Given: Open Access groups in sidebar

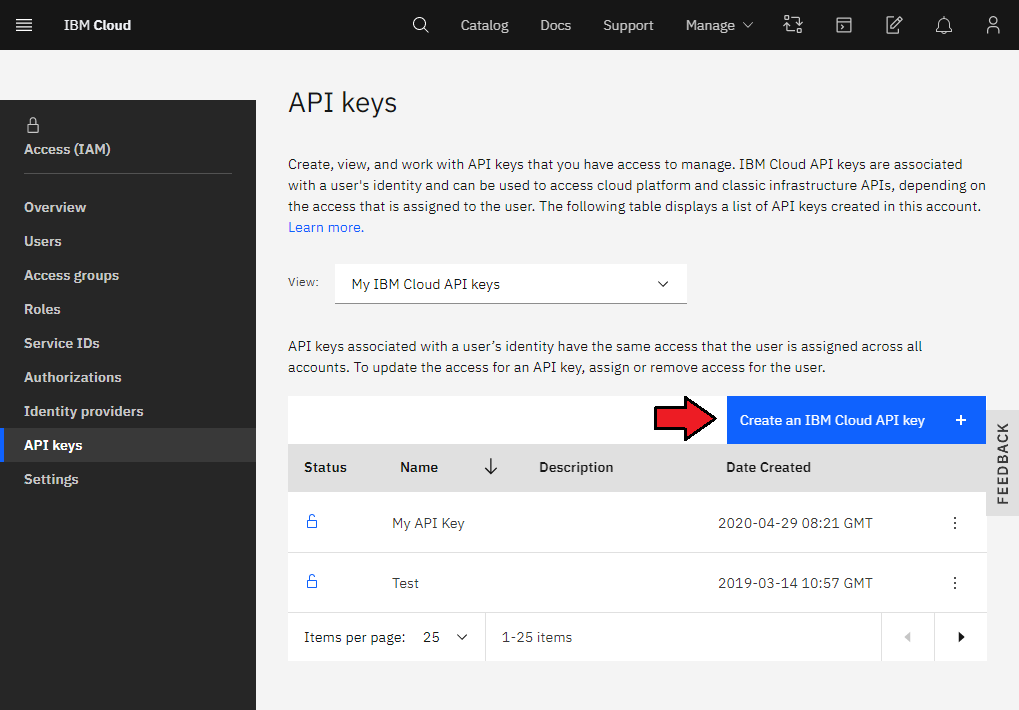Looking at the screenshot, I should point(71,275).
